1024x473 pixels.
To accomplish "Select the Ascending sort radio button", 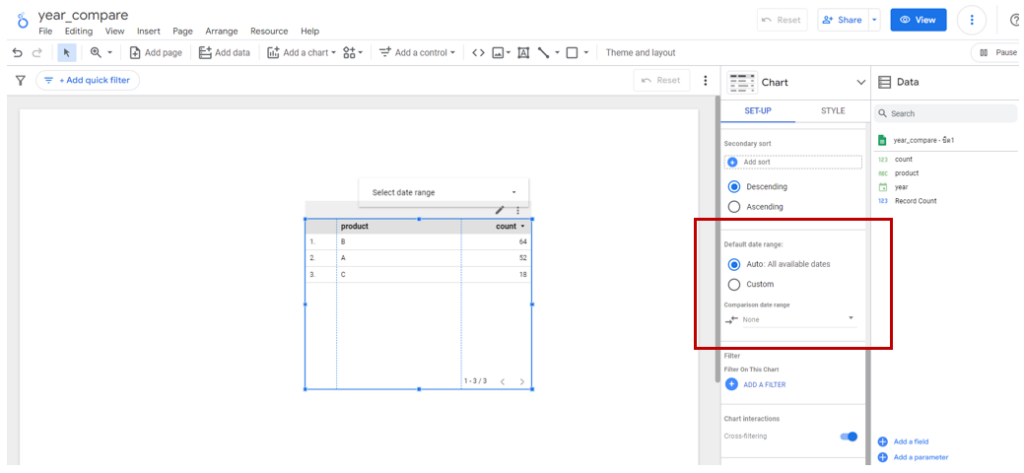I will [734, 207].
